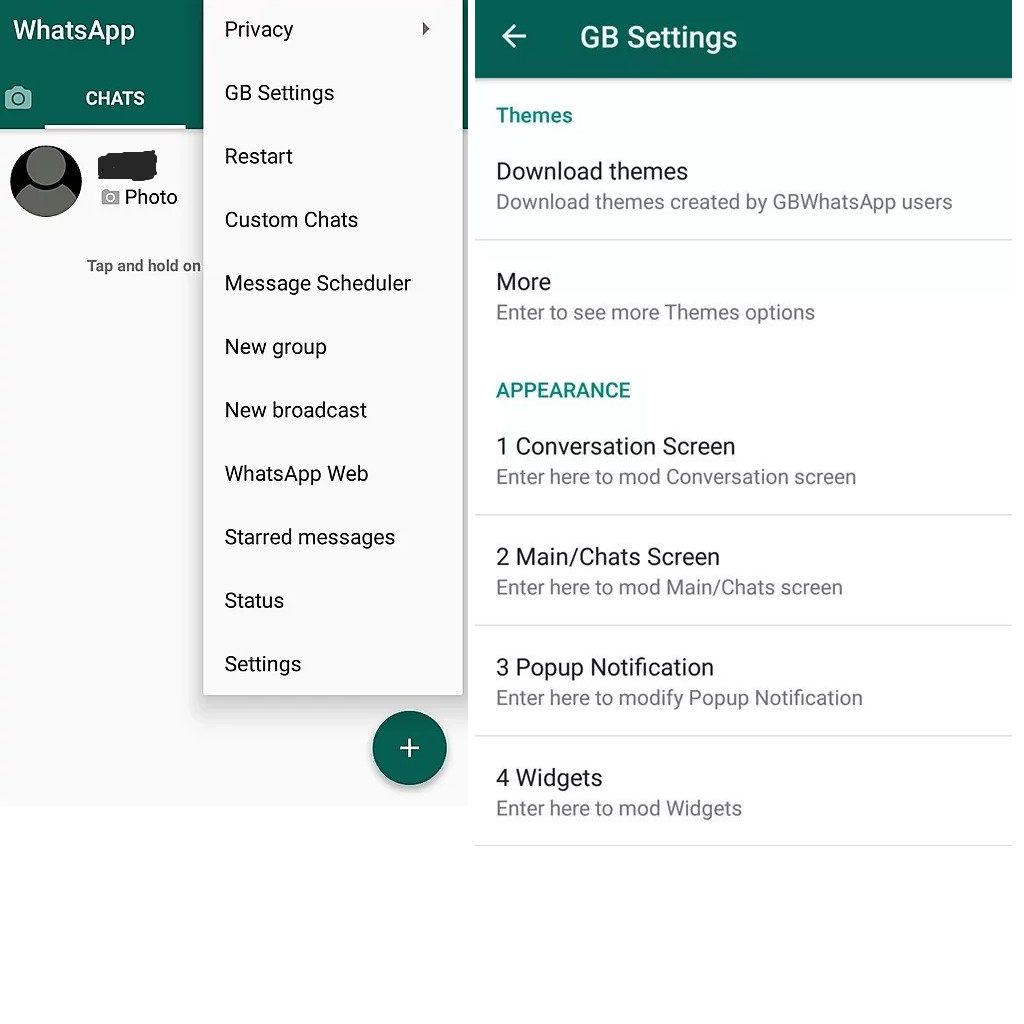Open the contact's profile picture avatar
Viewport: 1024px width, 1024px height.
(46, 181)
